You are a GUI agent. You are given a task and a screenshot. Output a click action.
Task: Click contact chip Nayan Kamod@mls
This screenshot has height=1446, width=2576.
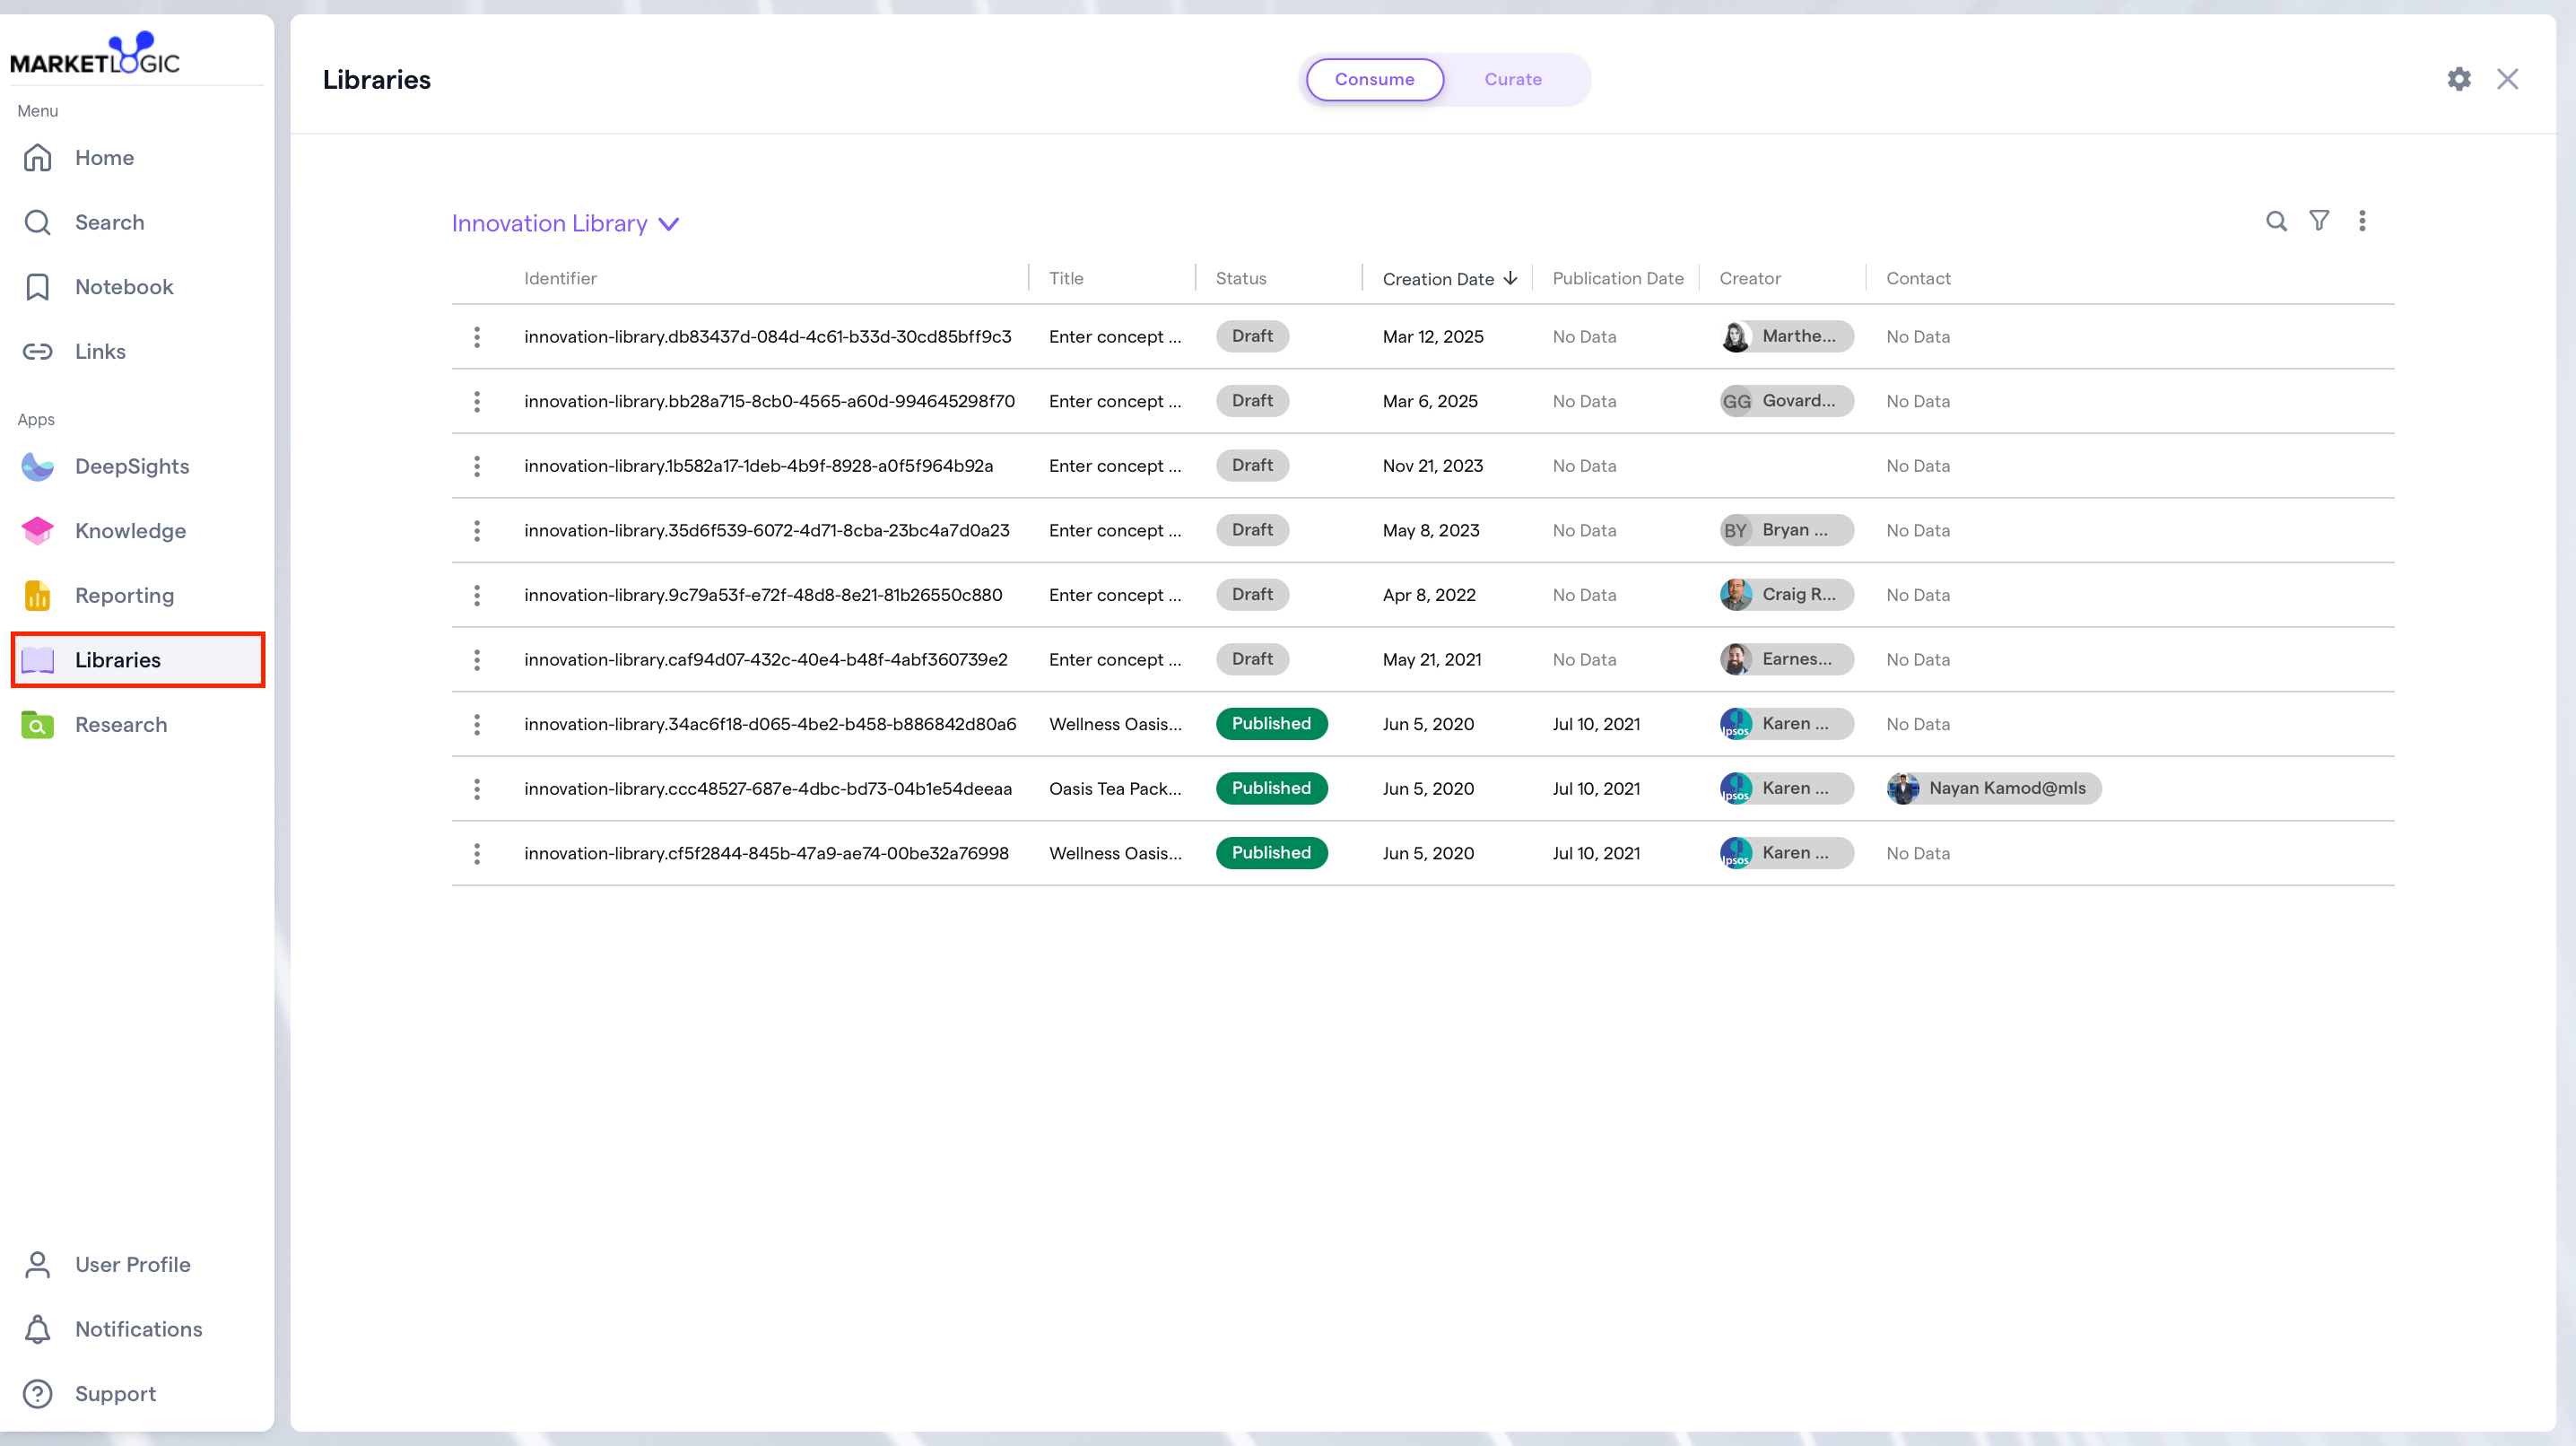pos(1993,788)
